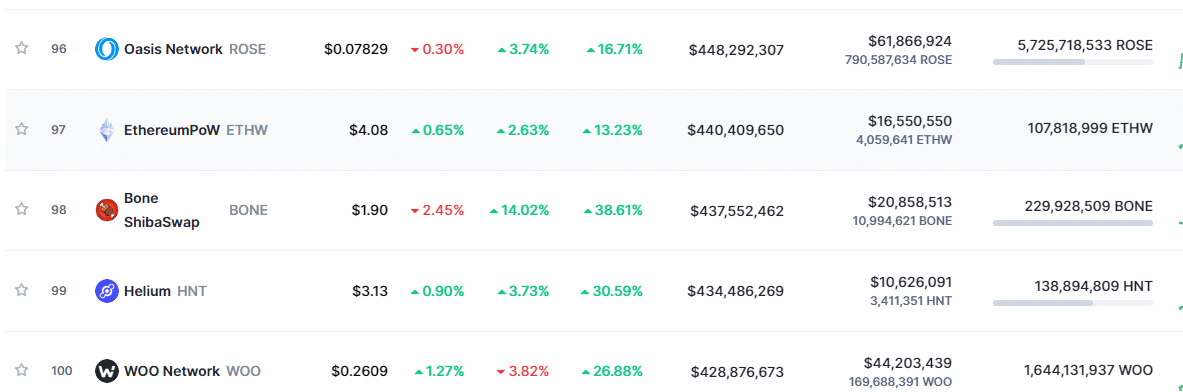Click the Bone ShibaSwap logo icon

106,210
